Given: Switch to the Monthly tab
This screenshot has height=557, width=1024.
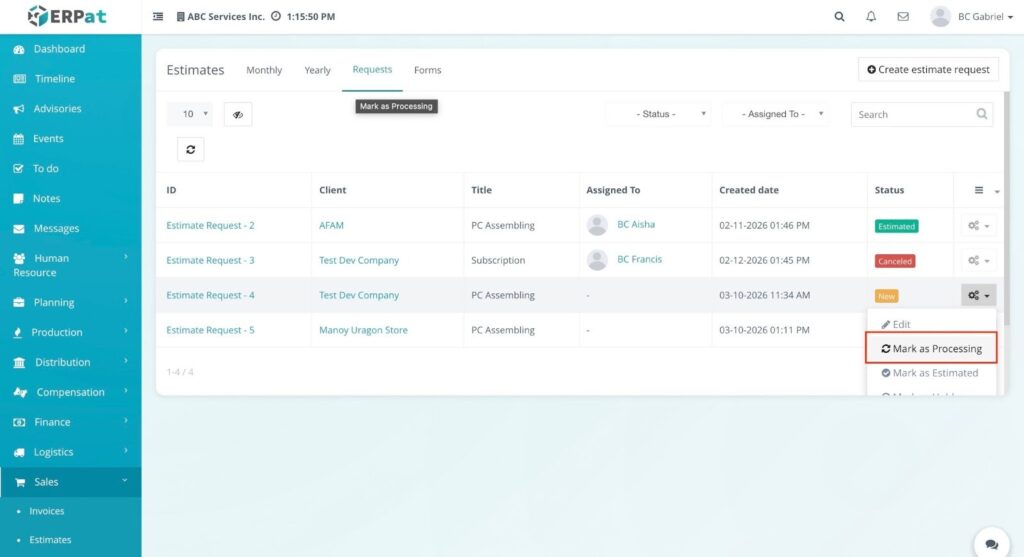Looking at the screenshot, I should click(x=264, y=70).
